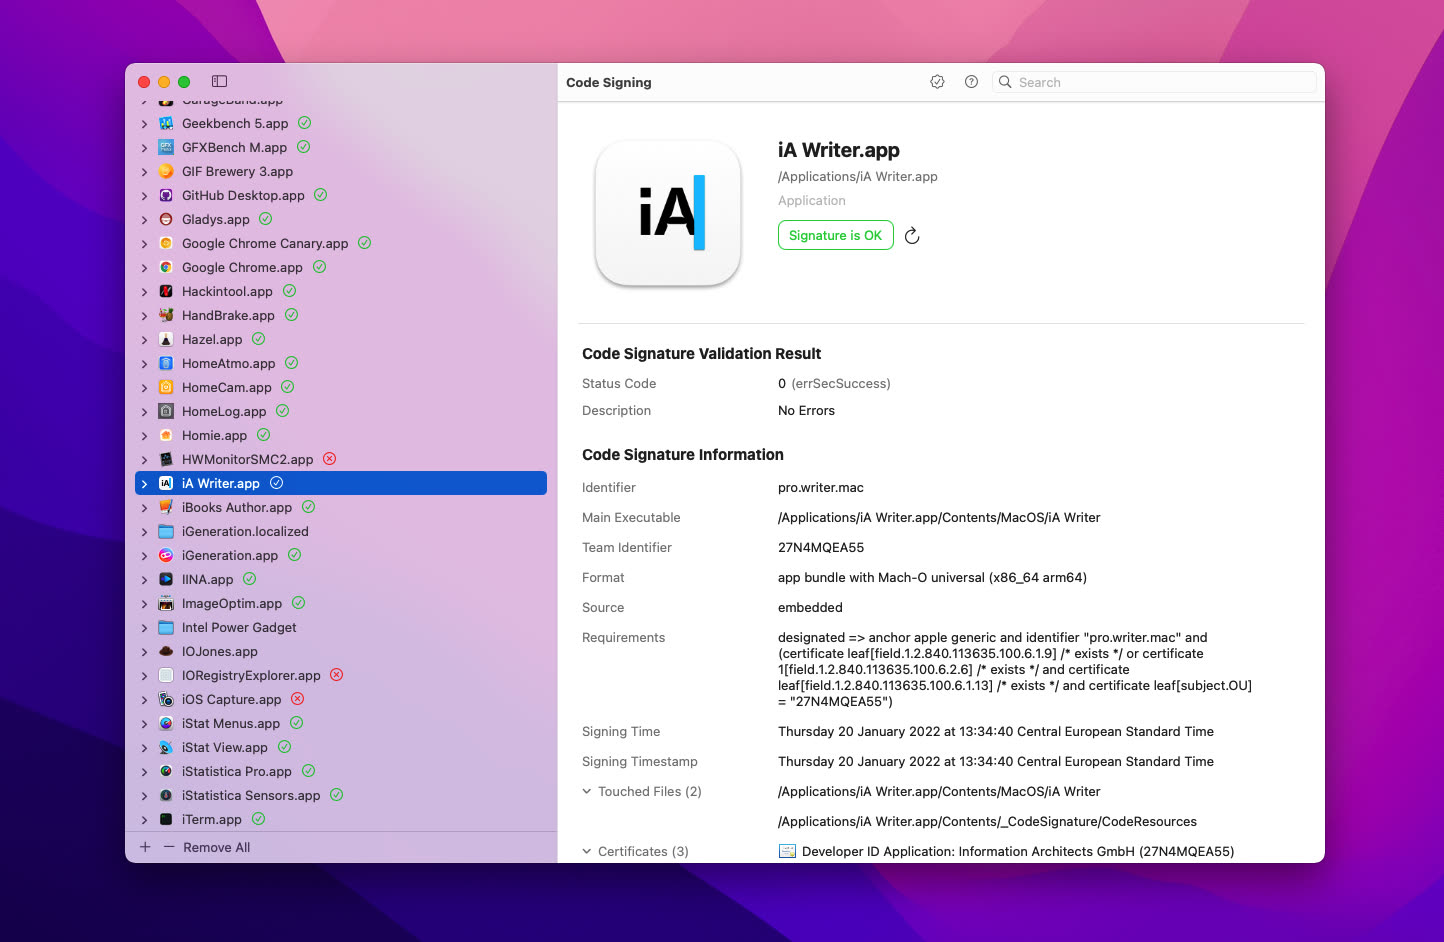
Task: Click into the Search field
Action: click(1154, 82)
